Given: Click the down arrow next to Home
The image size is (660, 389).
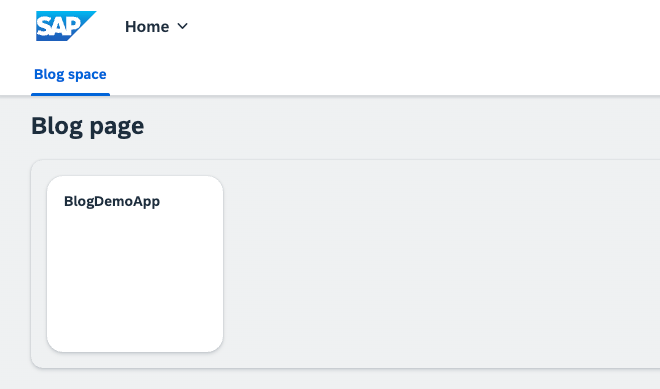Looking at the screenshot, I should pyautogui.click(x=182, y=26).
